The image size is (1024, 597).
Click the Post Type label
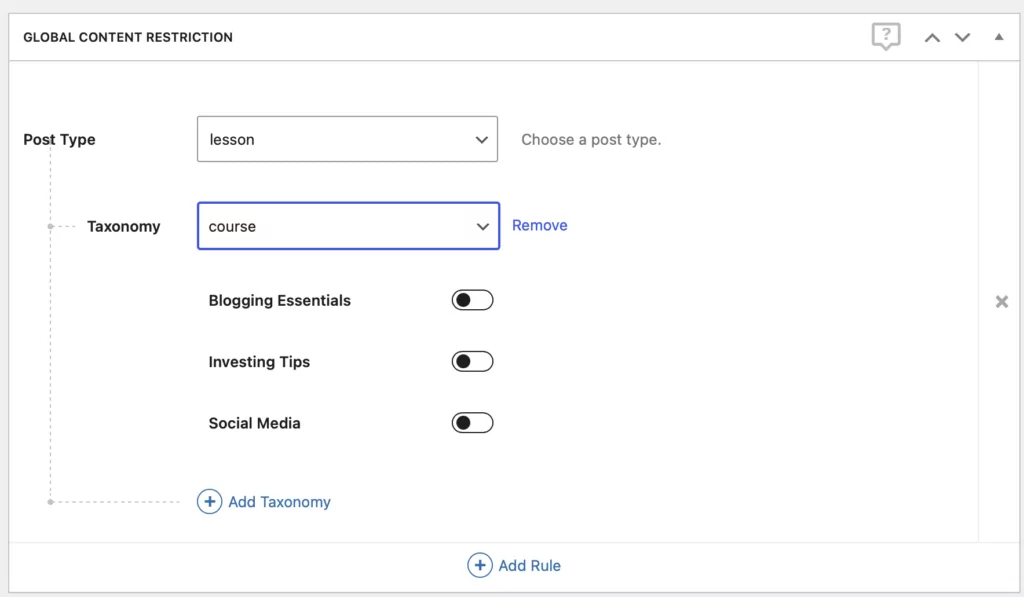point(59,140)
